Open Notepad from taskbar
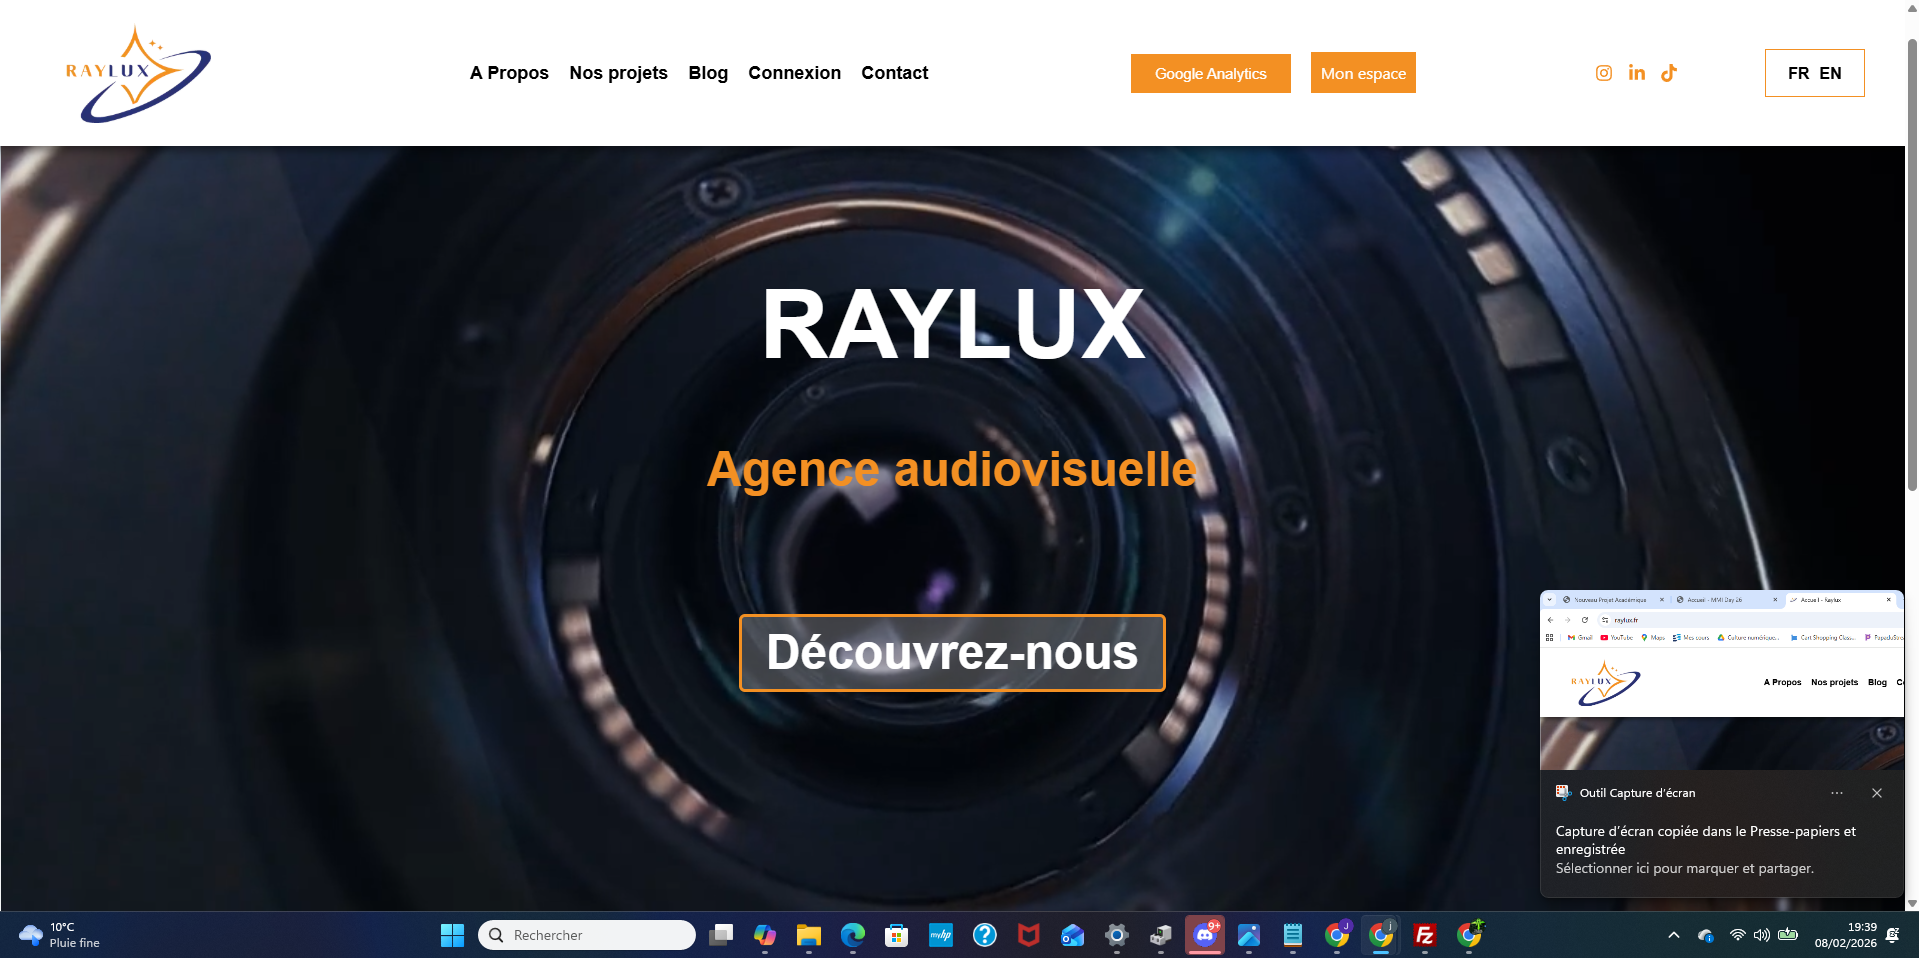The height and width of the screenshot is (958, 1919). pos(1293,935)
